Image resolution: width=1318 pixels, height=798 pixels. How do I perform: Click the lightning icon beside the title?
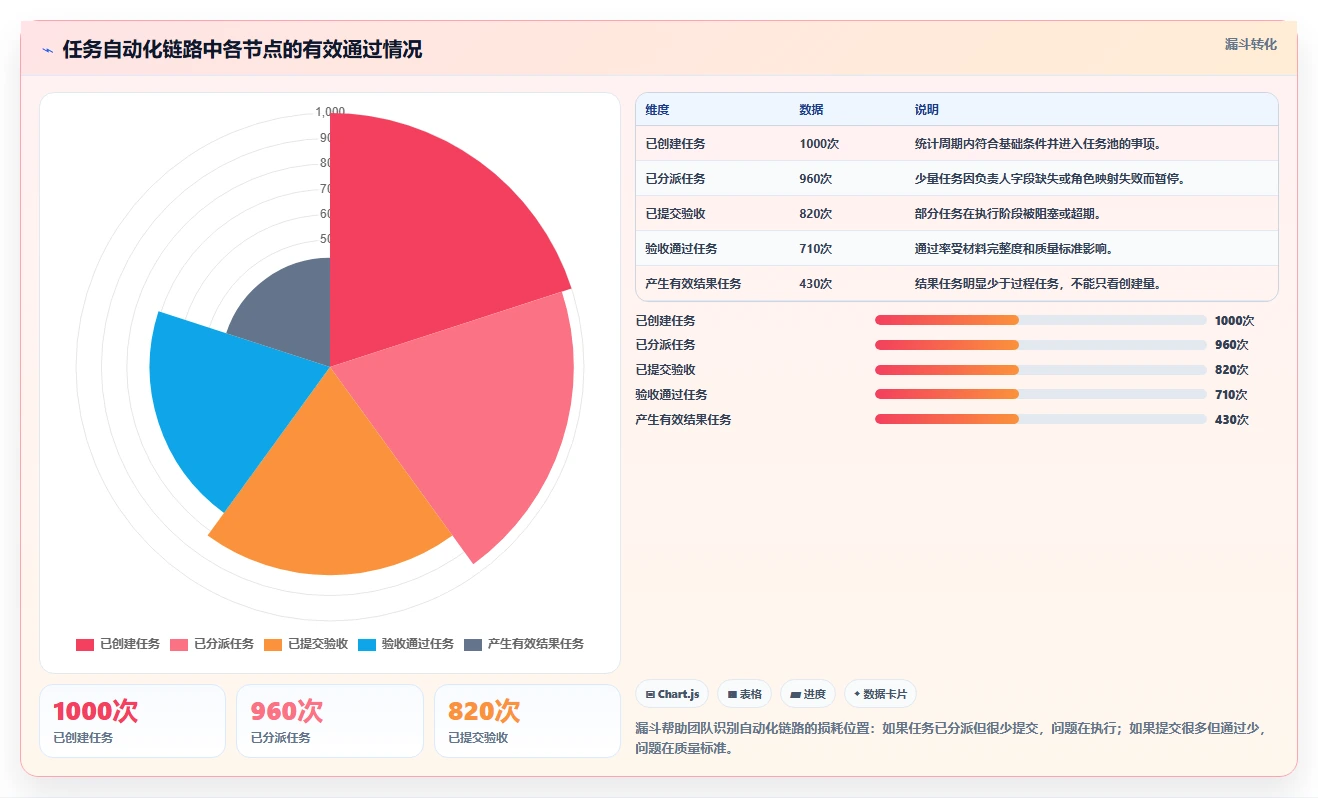tap(48, 50)
